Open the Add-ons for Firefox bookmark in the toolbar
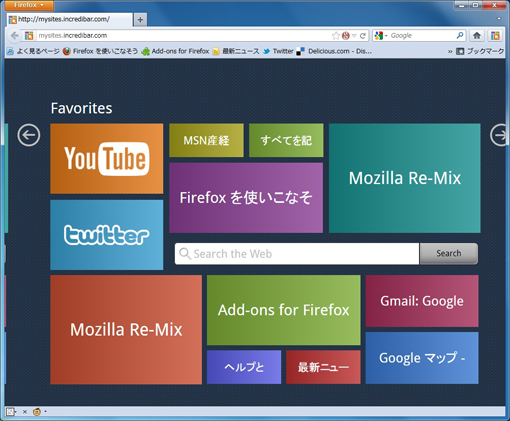This screenshot has width=510, height=421. coord(176,51)
